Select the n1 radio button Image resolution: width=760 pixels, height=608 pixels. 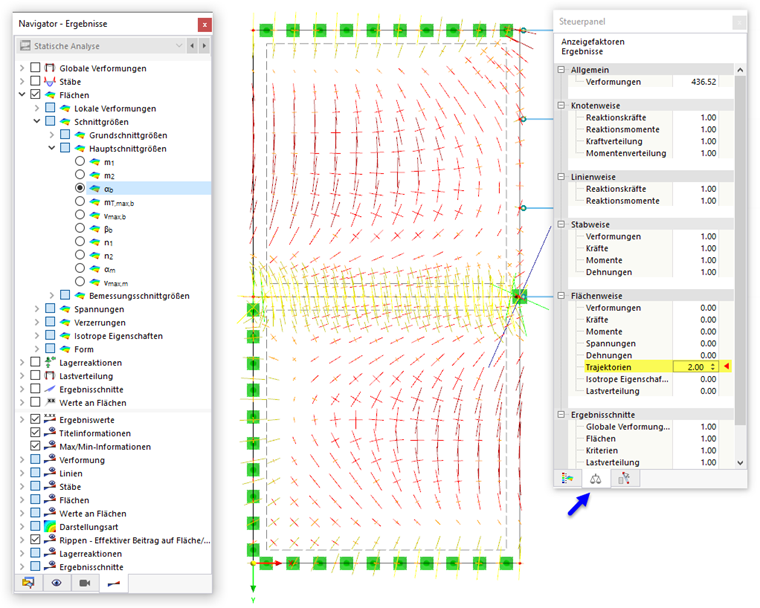[x=80, y=241]
